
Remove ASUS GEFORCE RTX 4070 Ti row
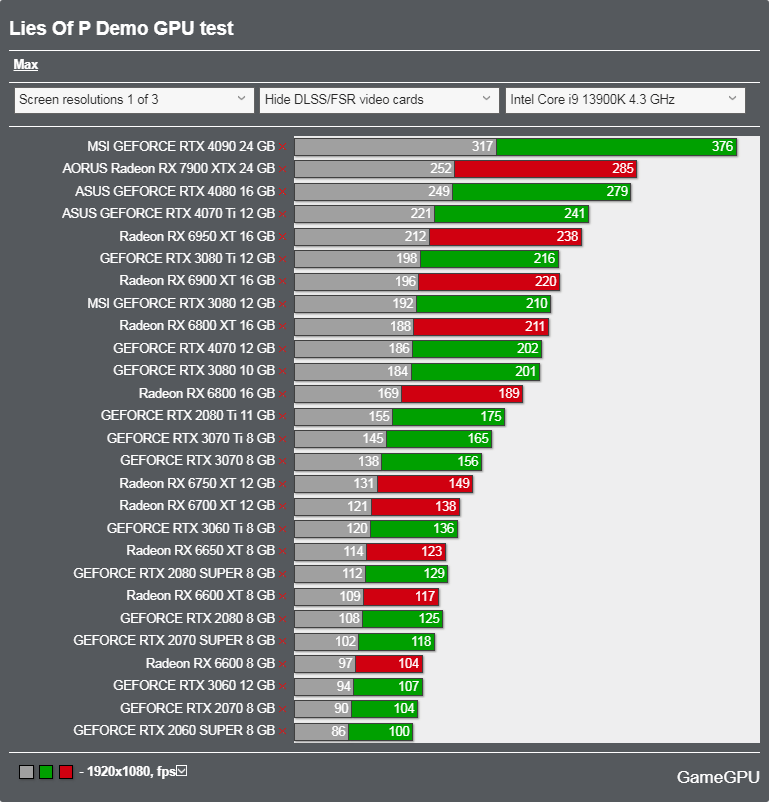(282, 214)
